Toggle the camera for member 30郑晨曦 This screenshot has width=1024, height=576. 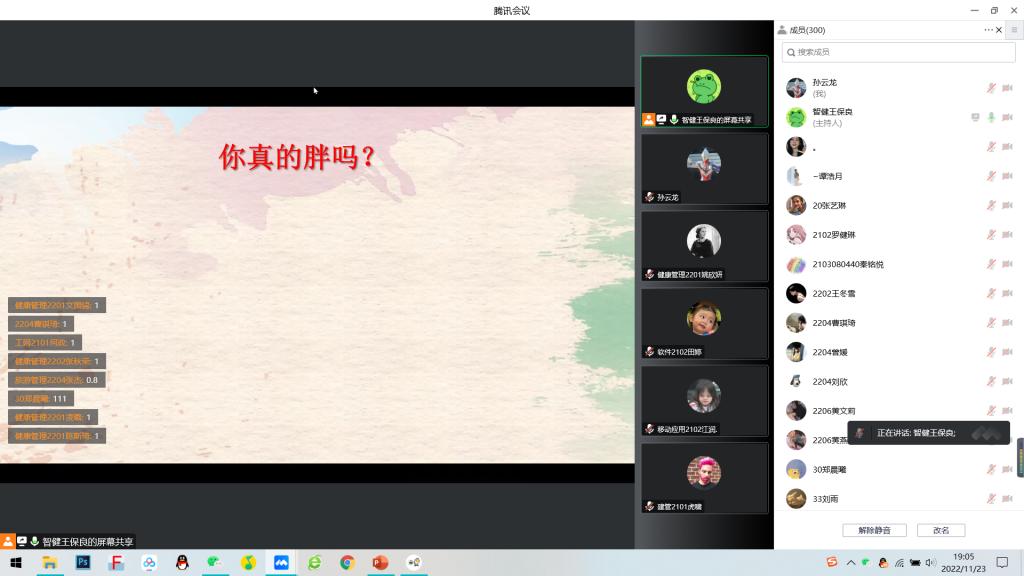[1007, 469]
